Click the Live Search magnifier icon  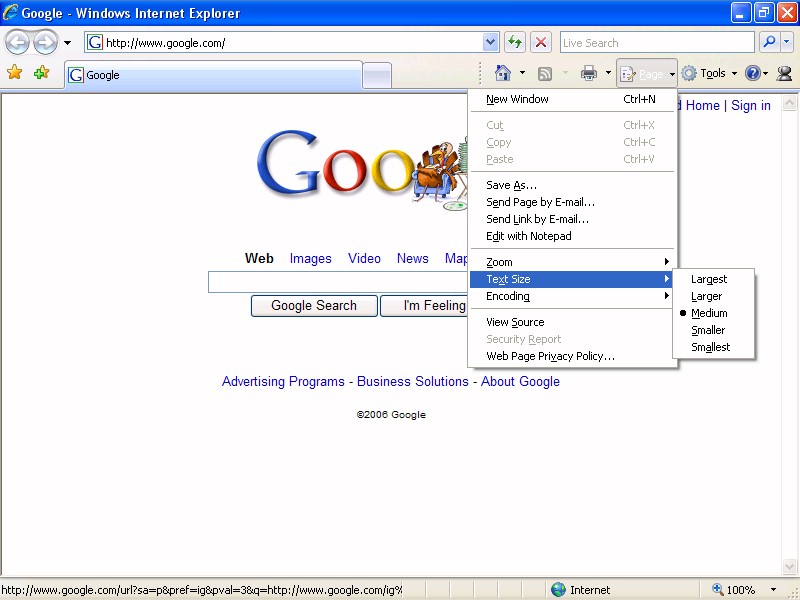769,42
